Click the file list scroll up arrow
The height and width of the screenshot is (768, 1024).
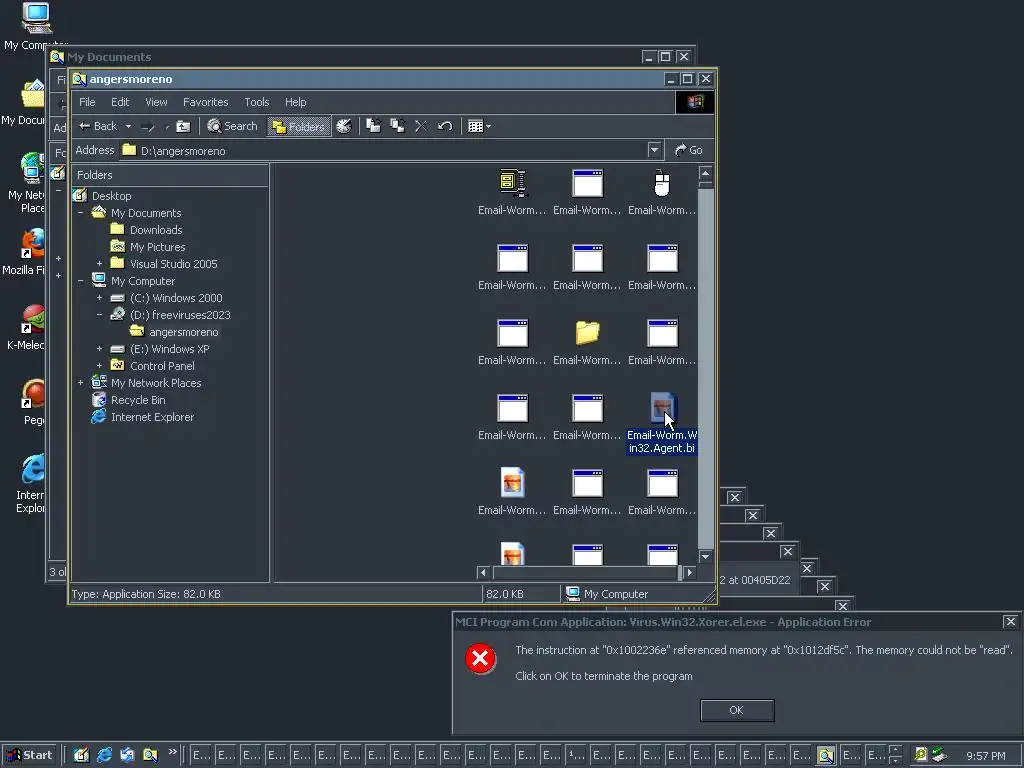click(705, 173)
